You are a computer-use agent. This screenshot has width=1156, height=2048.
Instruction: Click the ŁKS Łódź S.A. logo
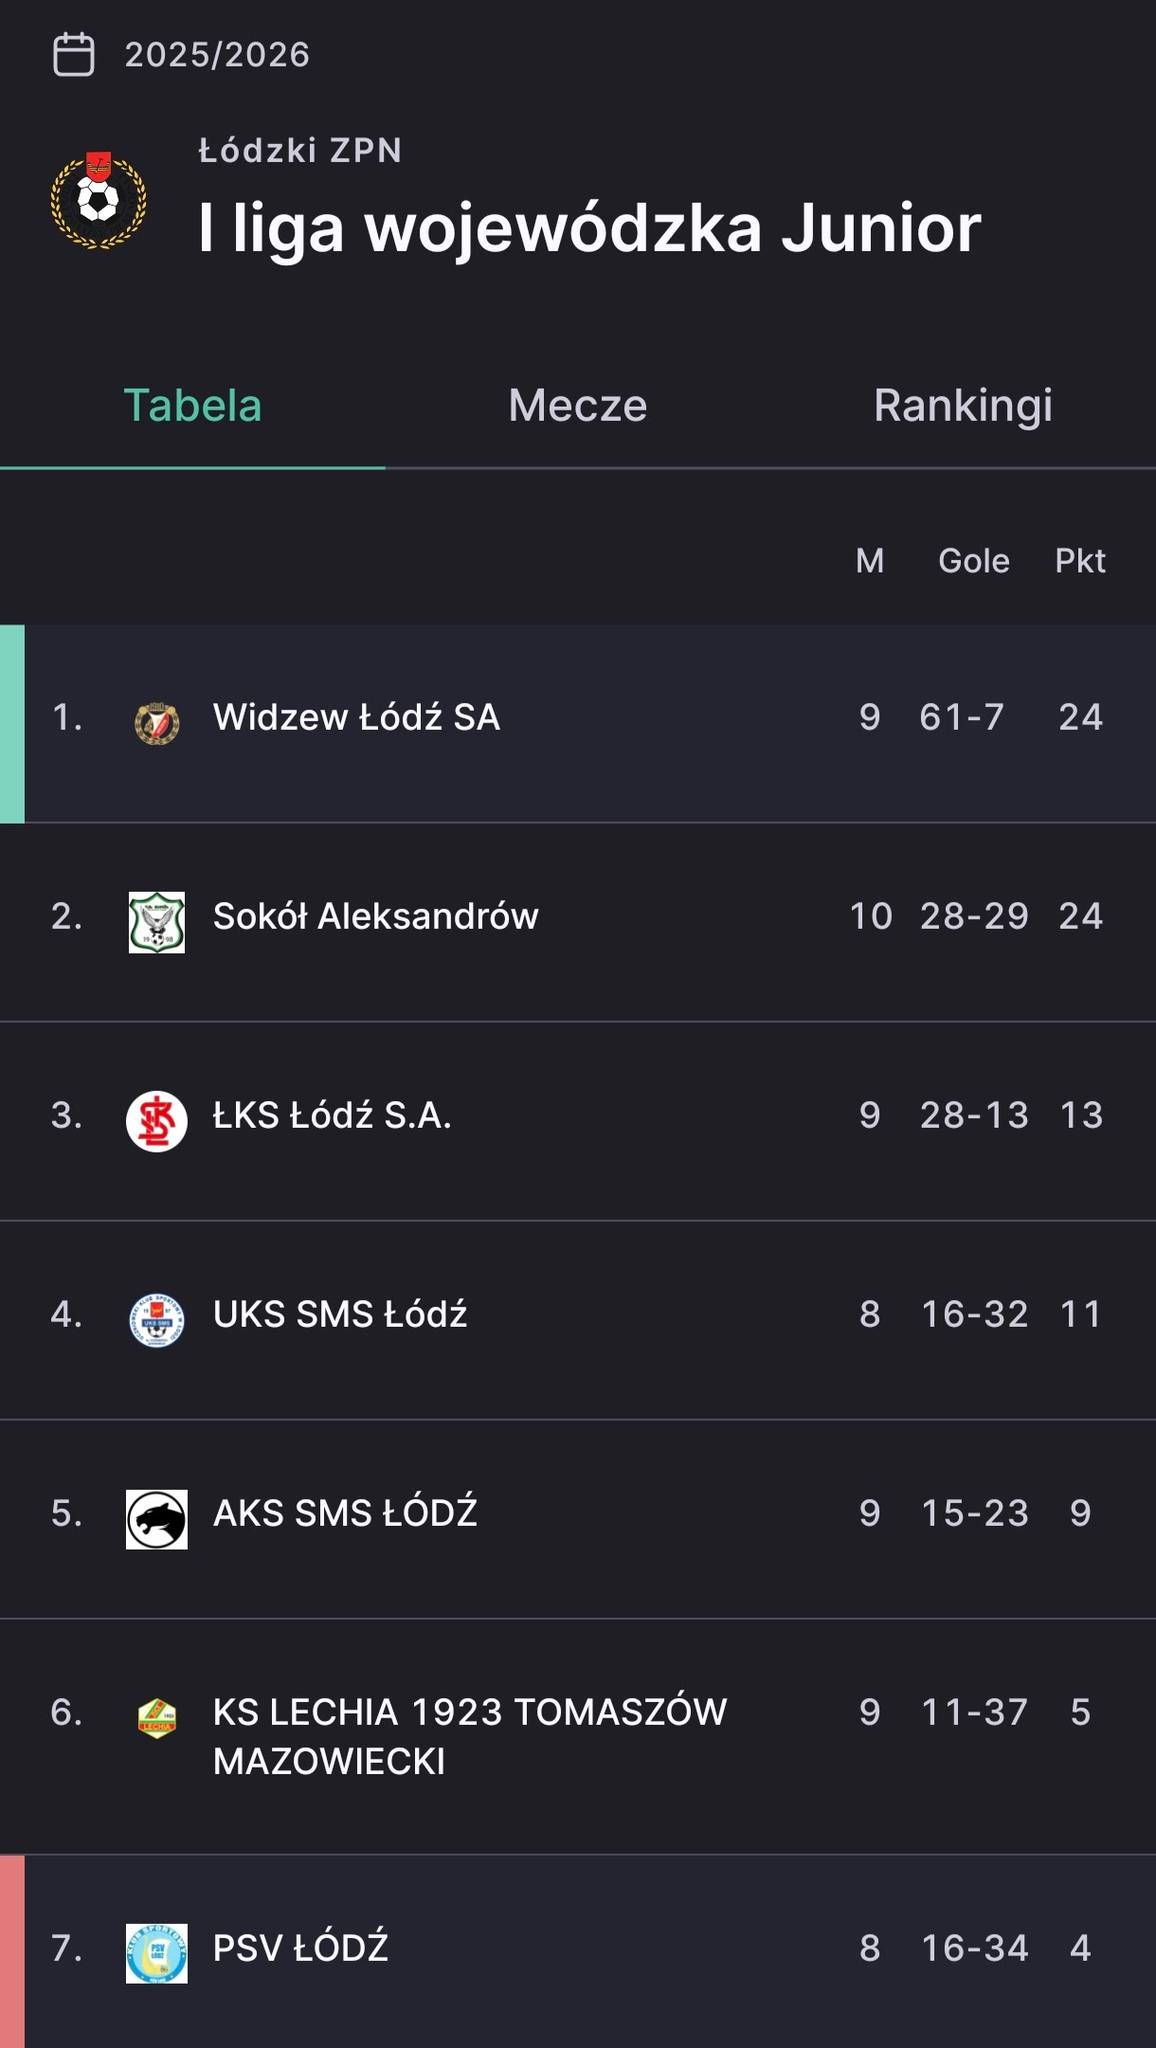(157, 1120)
